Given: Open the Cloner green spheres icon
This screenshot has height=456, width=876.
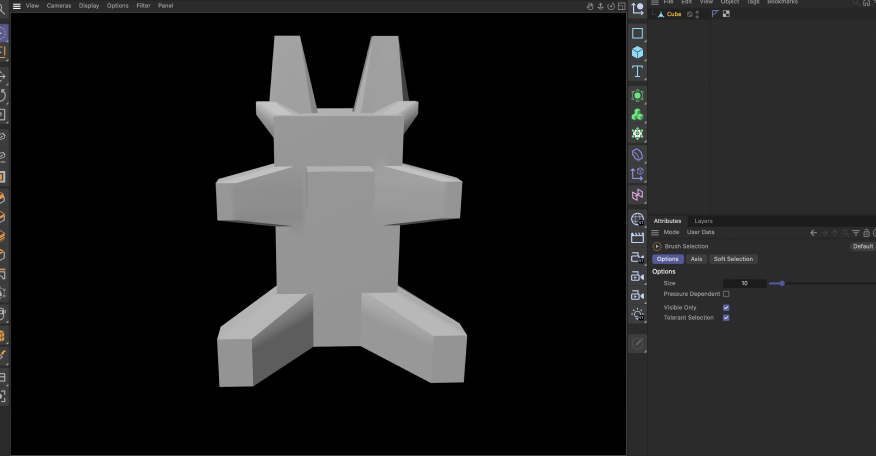Looking at the screenshot, I should [637, 114].
